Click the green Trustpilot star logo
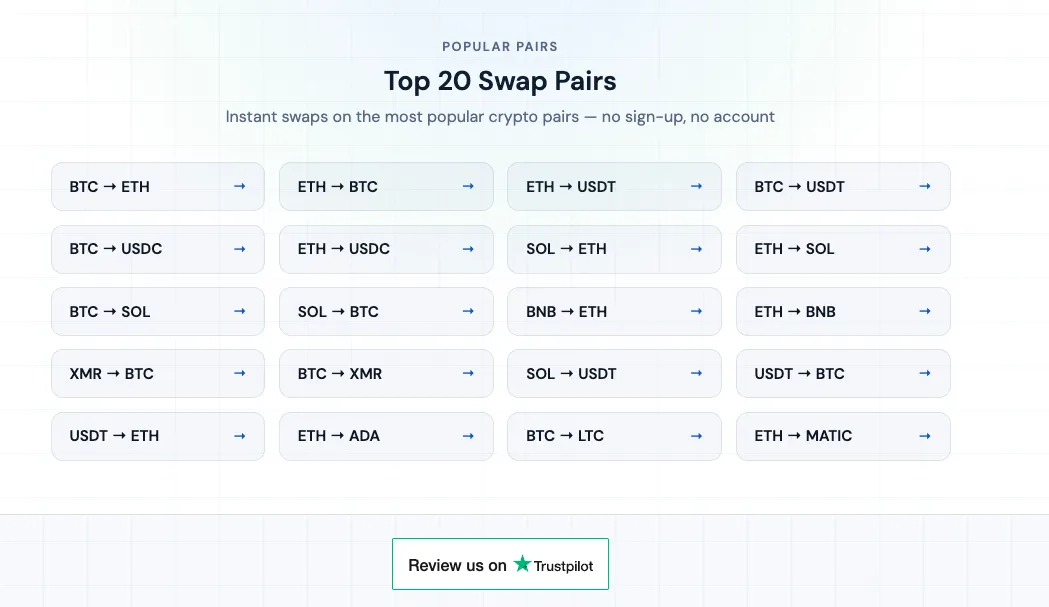 click(x=522, y=563)
